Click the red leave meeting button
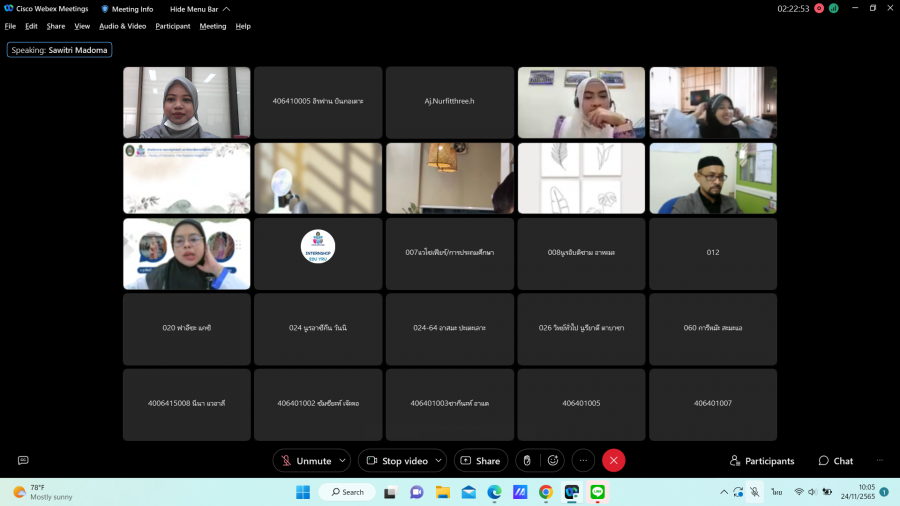This screenshot has width=900, height=506. point(614,460)
